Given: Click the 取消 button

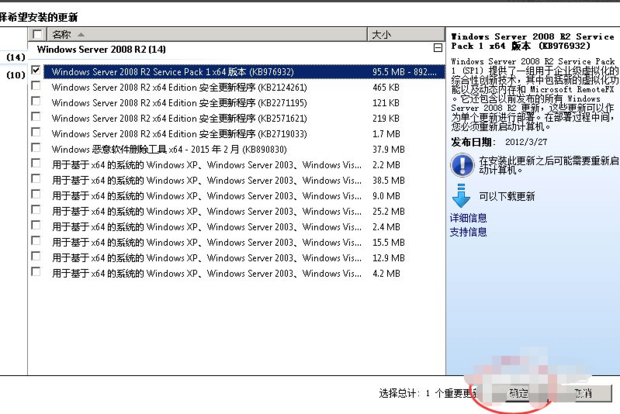Looking at the screenshot, I should click(x=583, y=393).
